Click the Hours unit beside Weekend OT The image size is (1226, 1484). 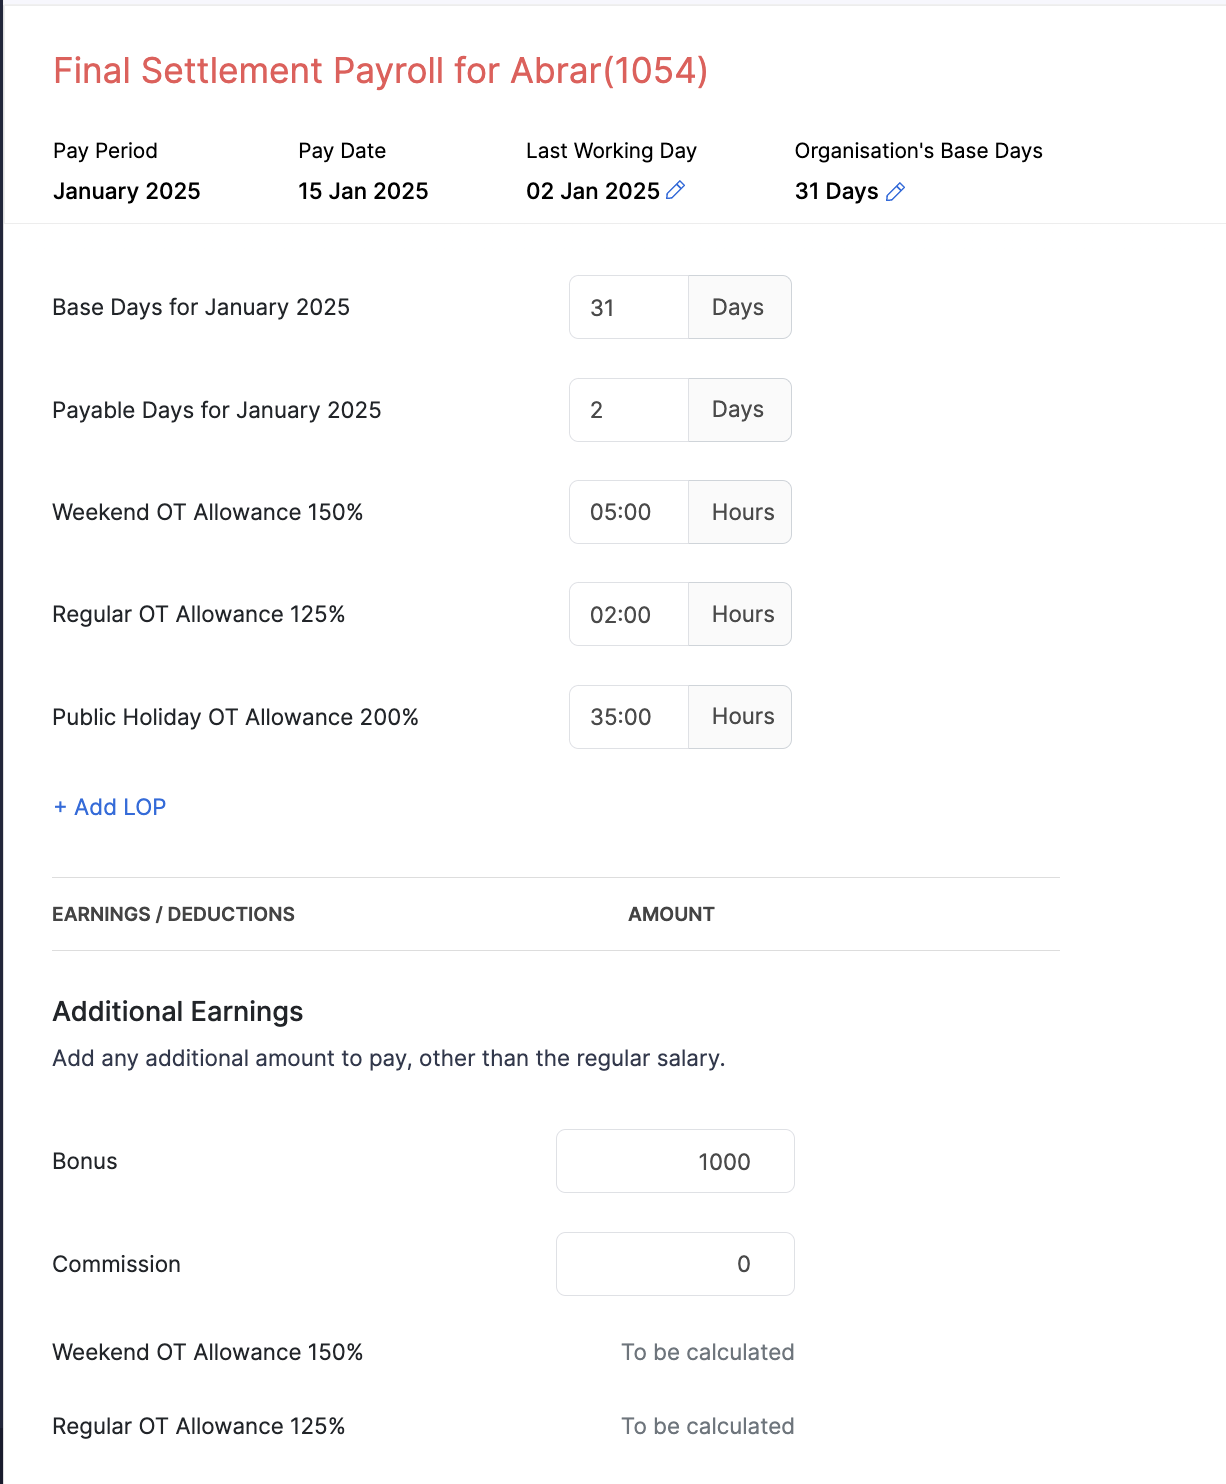742,512
